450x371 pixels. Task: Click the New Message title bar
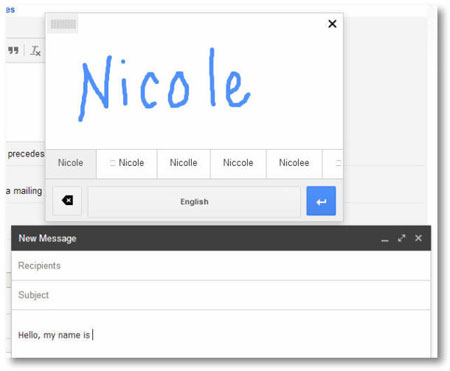click(221, 238)
